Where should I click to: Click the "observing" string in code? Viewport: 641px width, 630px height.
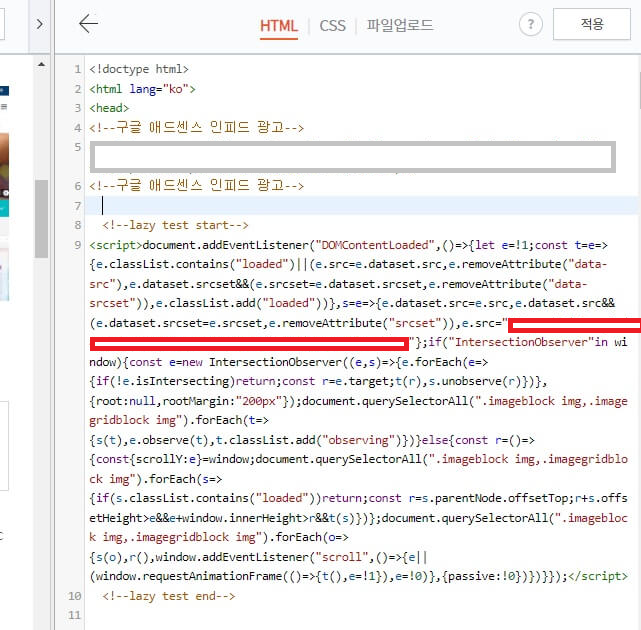coord(358,440)
